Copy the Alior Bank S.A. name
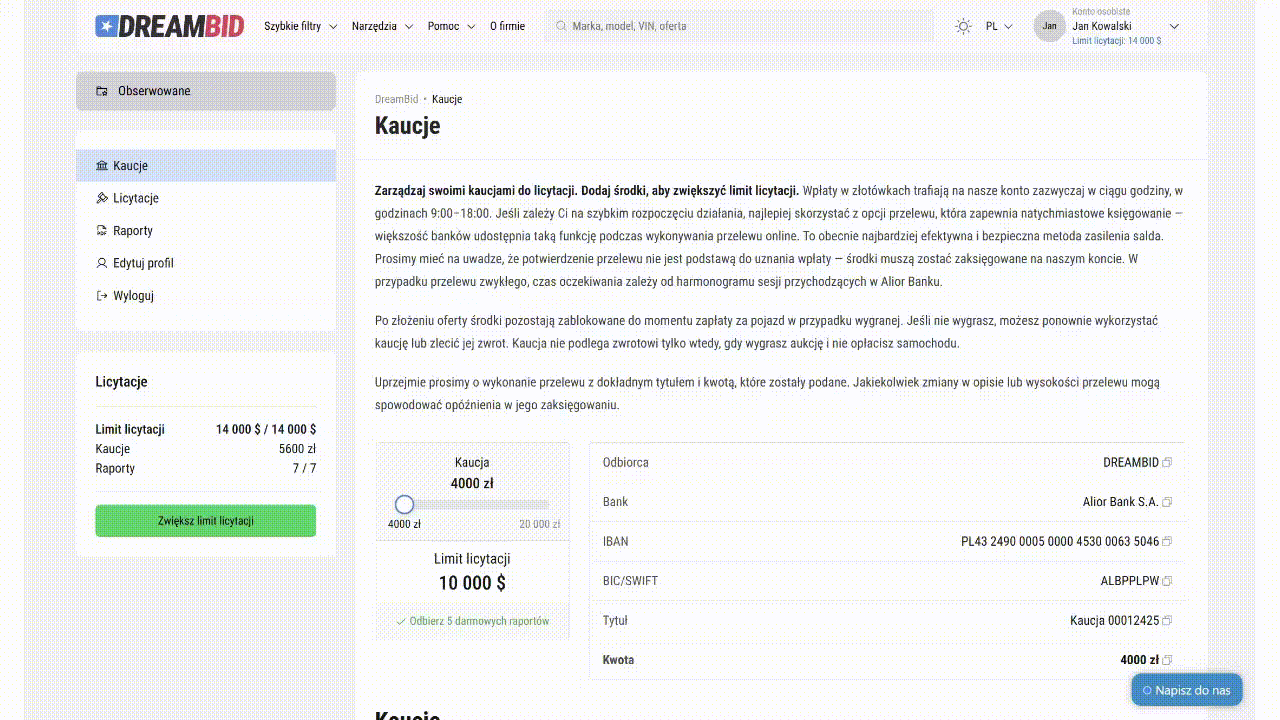The height and width of the screenshot is (720, 1280). (x=1167, y=502)
